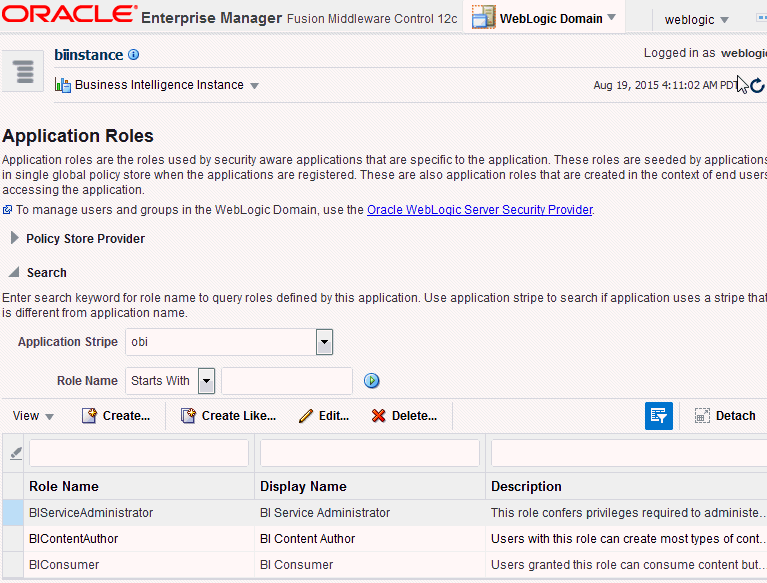Click the BIContentAuthor description cell

coord(627,538)
